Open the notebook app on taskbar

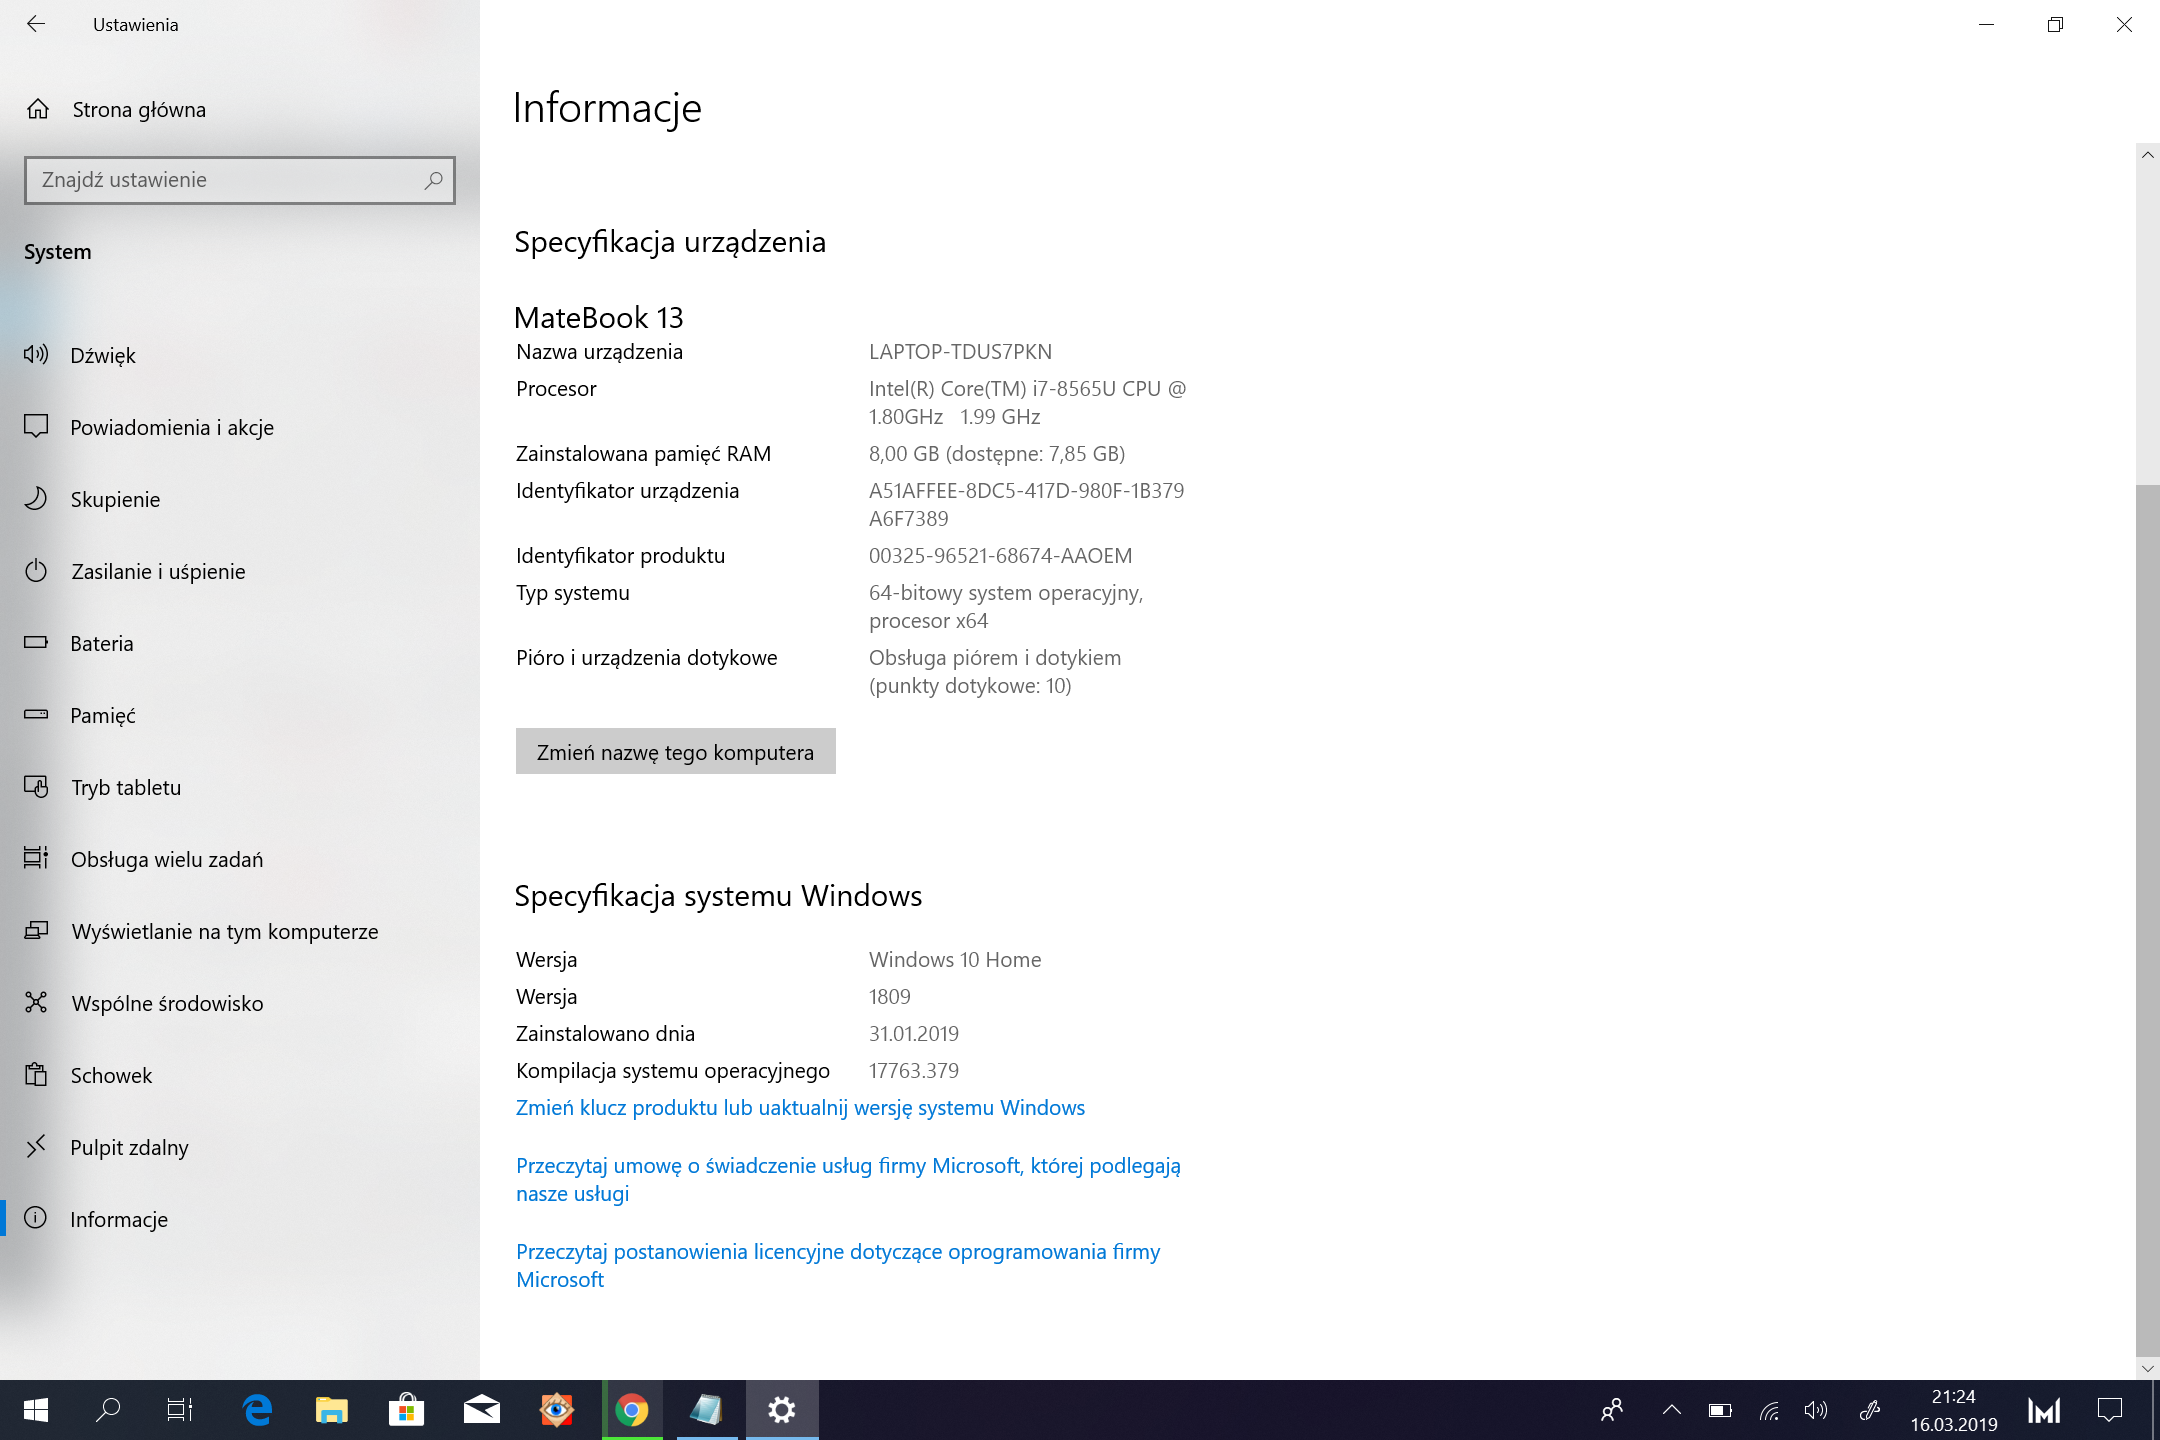(x=707, y=1410)
